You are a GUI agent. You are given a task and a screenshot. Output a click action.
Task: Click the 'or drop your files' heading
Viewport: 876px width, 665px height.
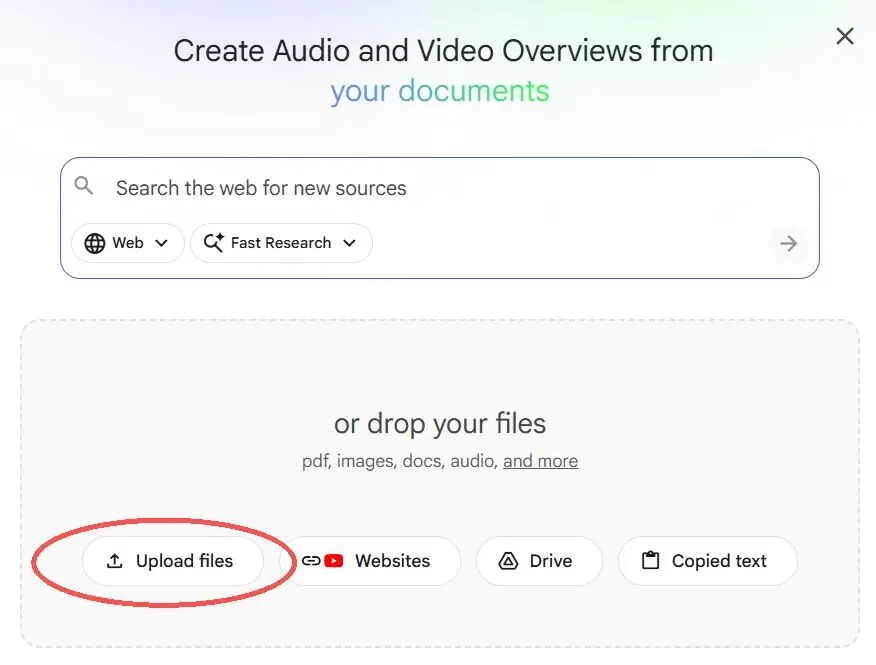pyautogui.click(x=440, y=424)
